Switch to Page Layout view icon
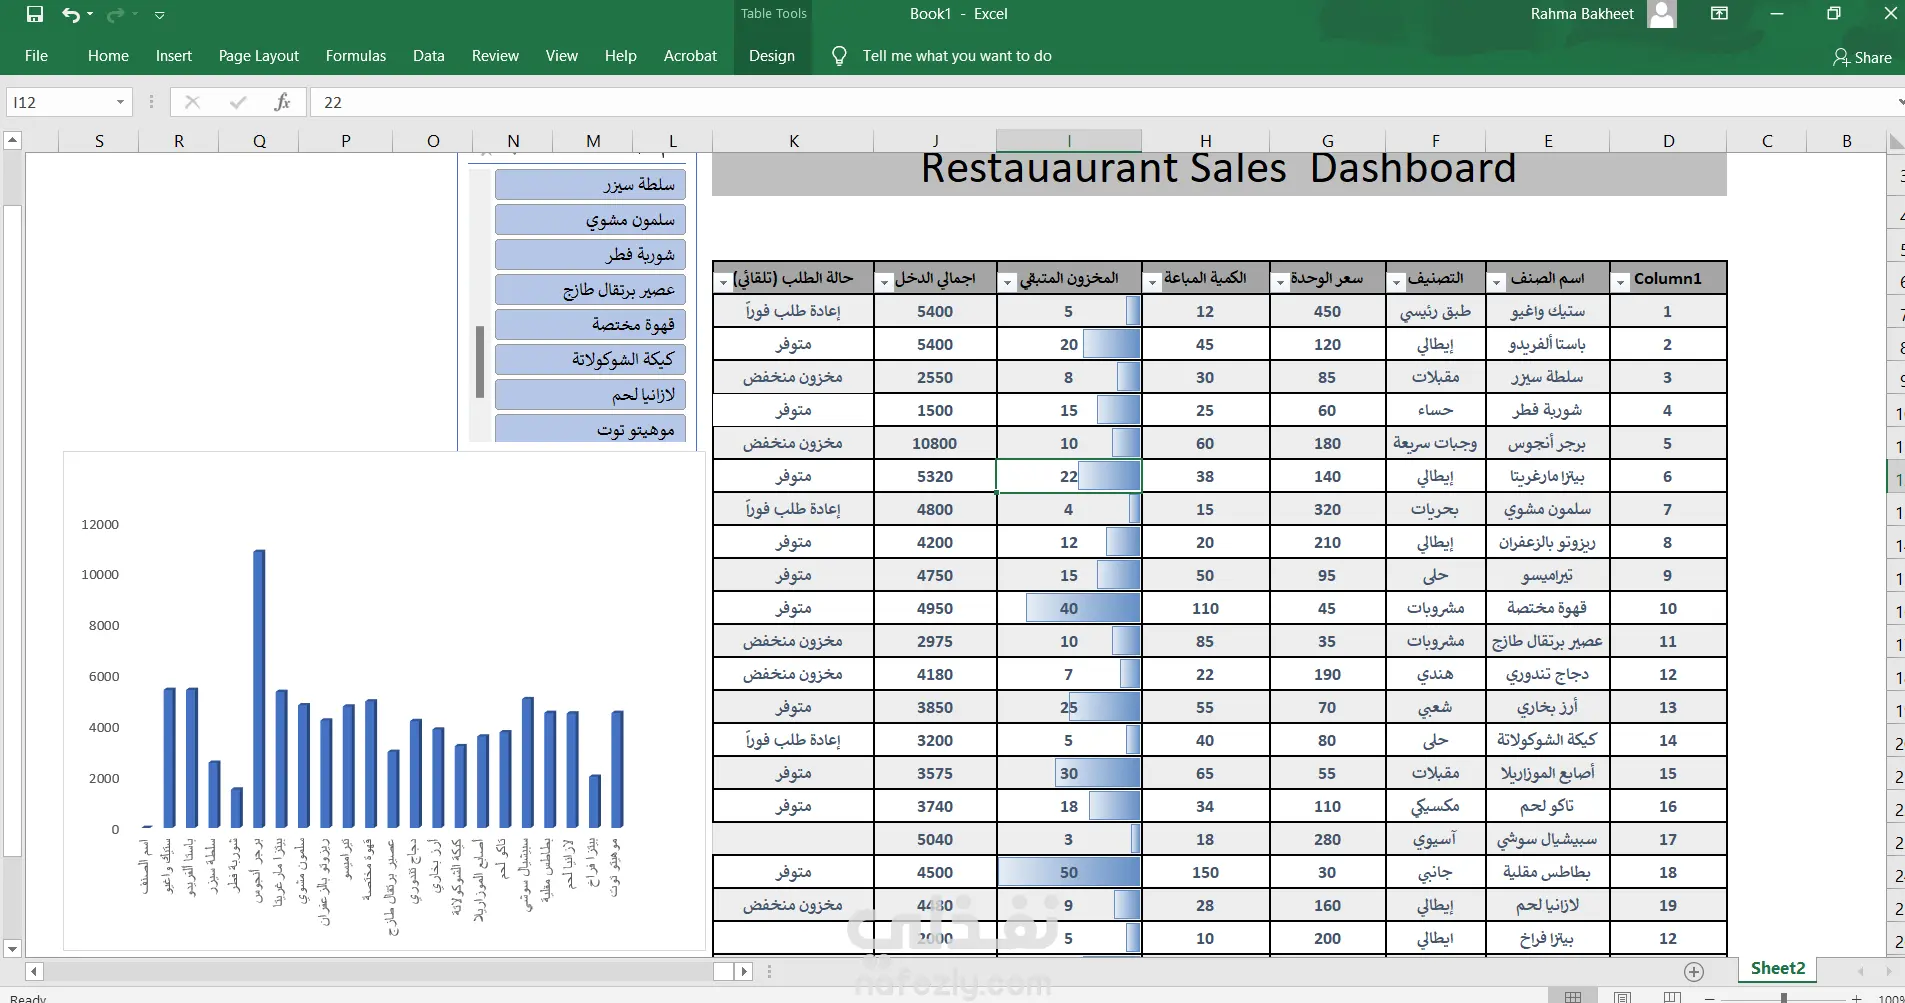The image size is (1905, 1003). [1623, 997]
